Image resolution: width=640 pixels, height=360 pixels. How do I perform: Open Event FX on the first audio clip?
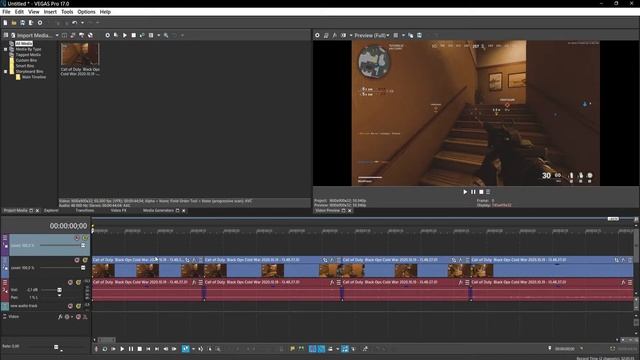point(194,282)
